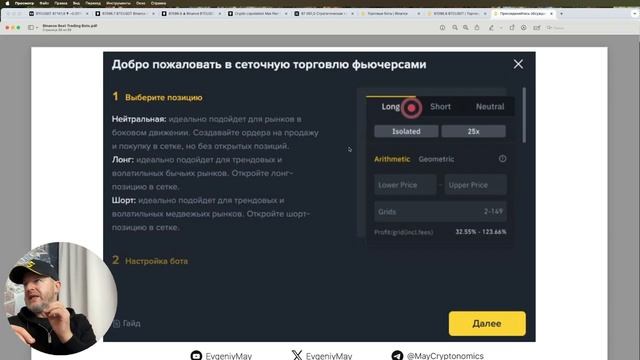
Task: Close the grid trading welcome dialog
Action: pos(518,64)
